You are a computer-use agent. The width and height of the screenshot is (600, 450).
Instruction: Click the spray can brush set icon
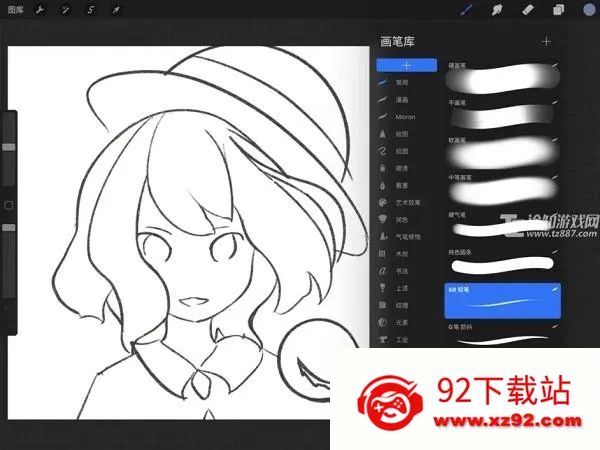[382, 168]
